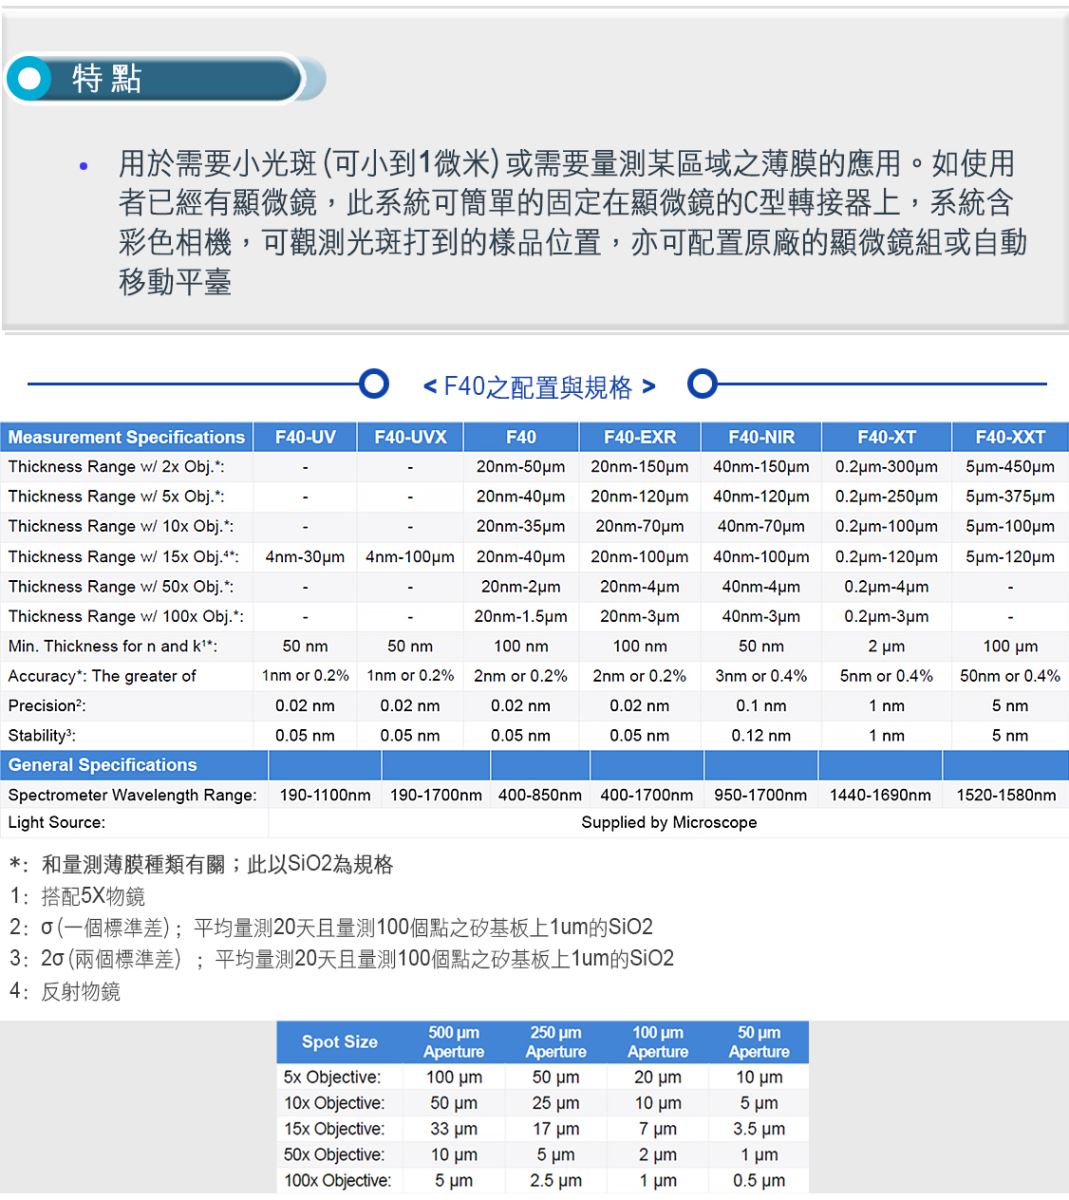Select the 4nm-30µm cell
1069x1200 pixels.
[x=305, y=557]
